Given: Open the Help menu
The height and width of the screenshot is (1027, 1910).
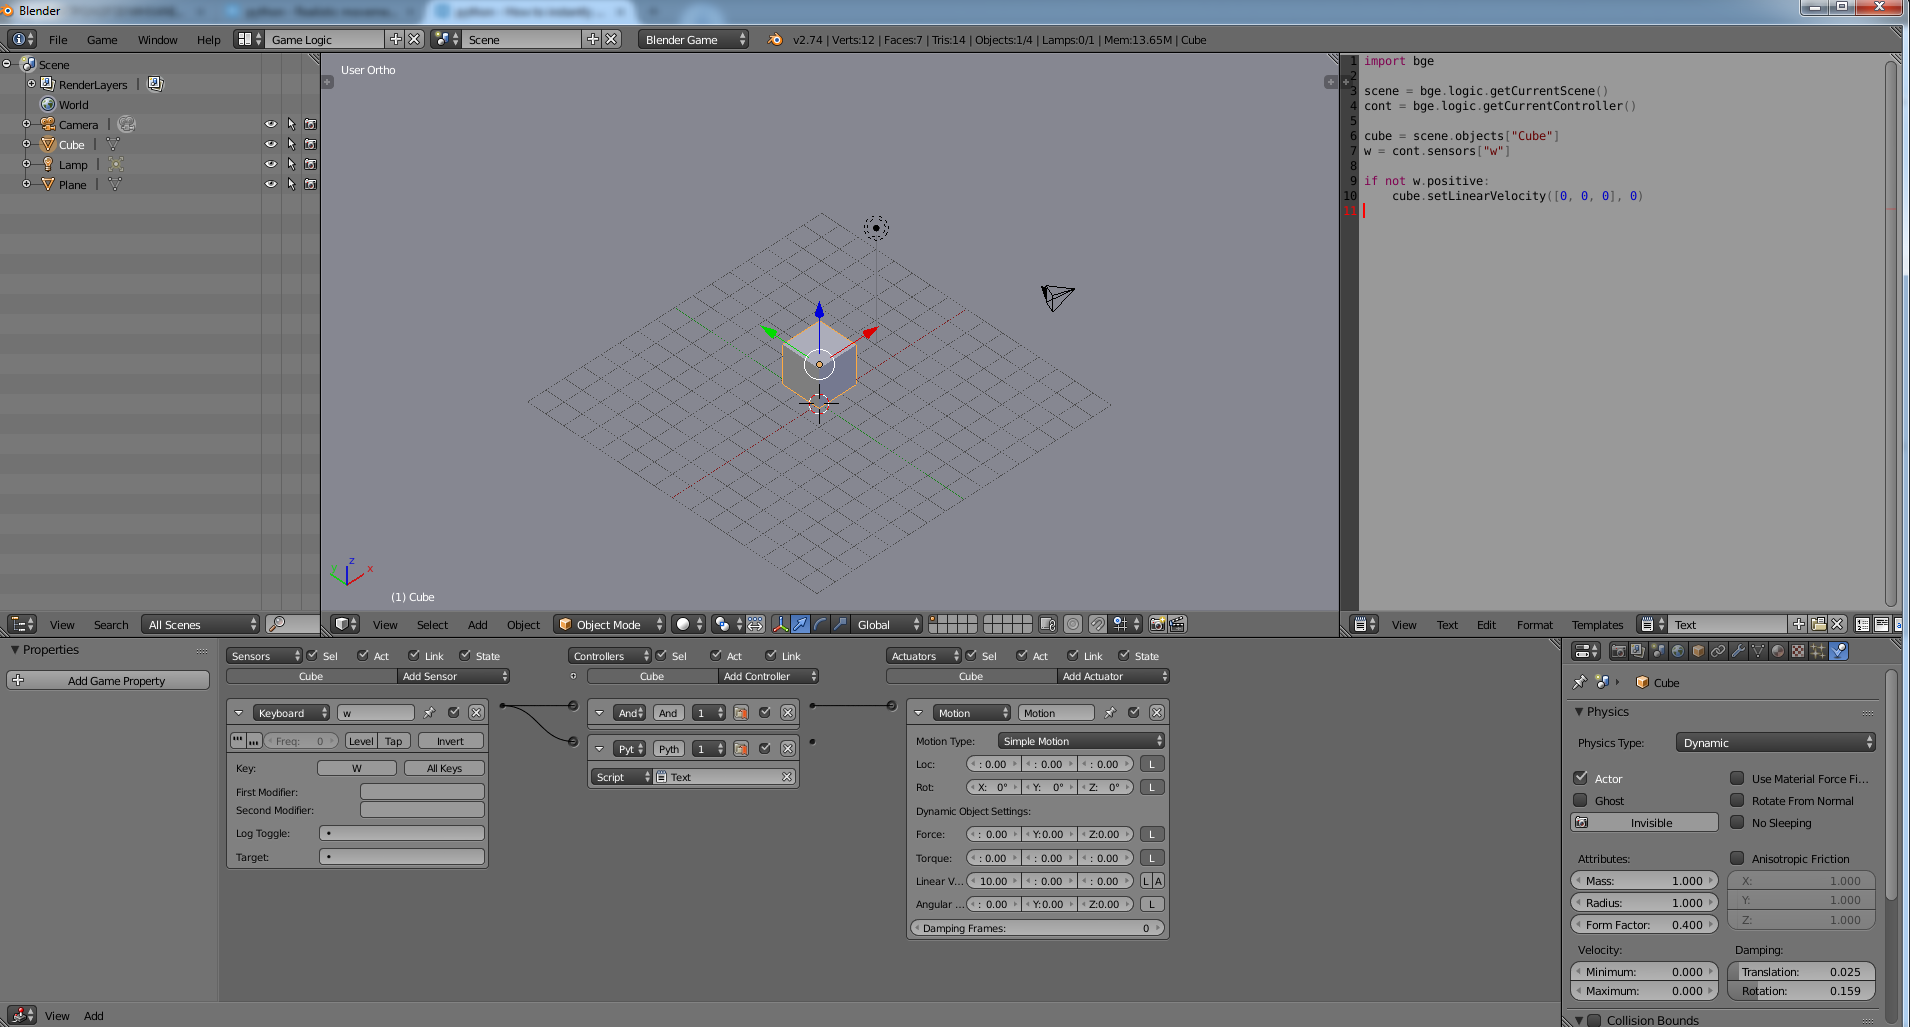Looking at the screenshot, I should (208, 40).
